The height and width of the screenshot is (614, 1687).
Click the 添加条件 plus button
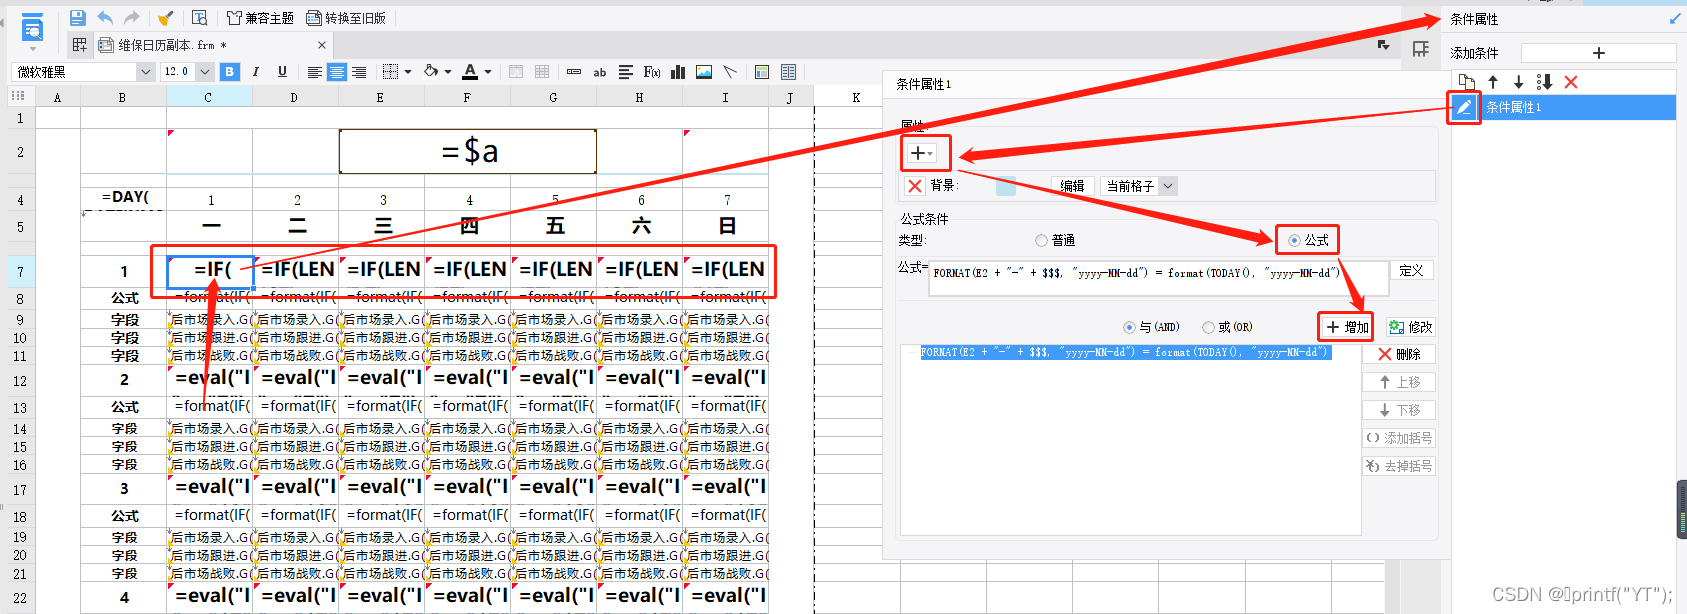pyautogui.click(x=1598, y=53)
